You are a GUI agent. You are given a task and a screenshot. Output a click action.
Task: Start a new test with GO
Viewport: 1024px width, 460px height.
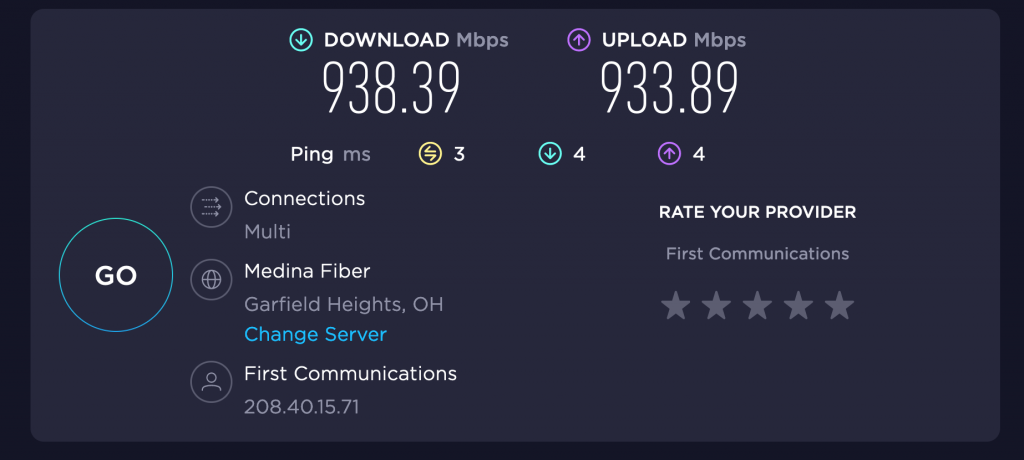pos(116,275)
